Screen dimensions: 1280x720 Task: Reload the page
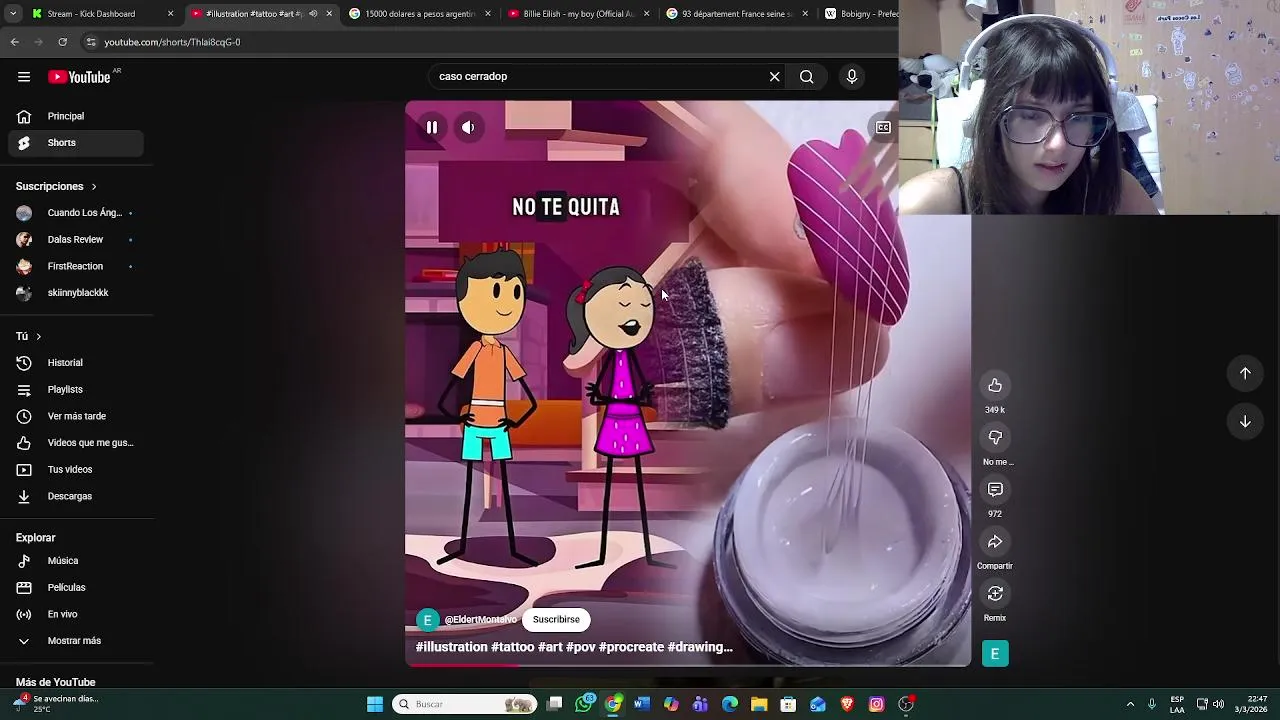[62, 42]
